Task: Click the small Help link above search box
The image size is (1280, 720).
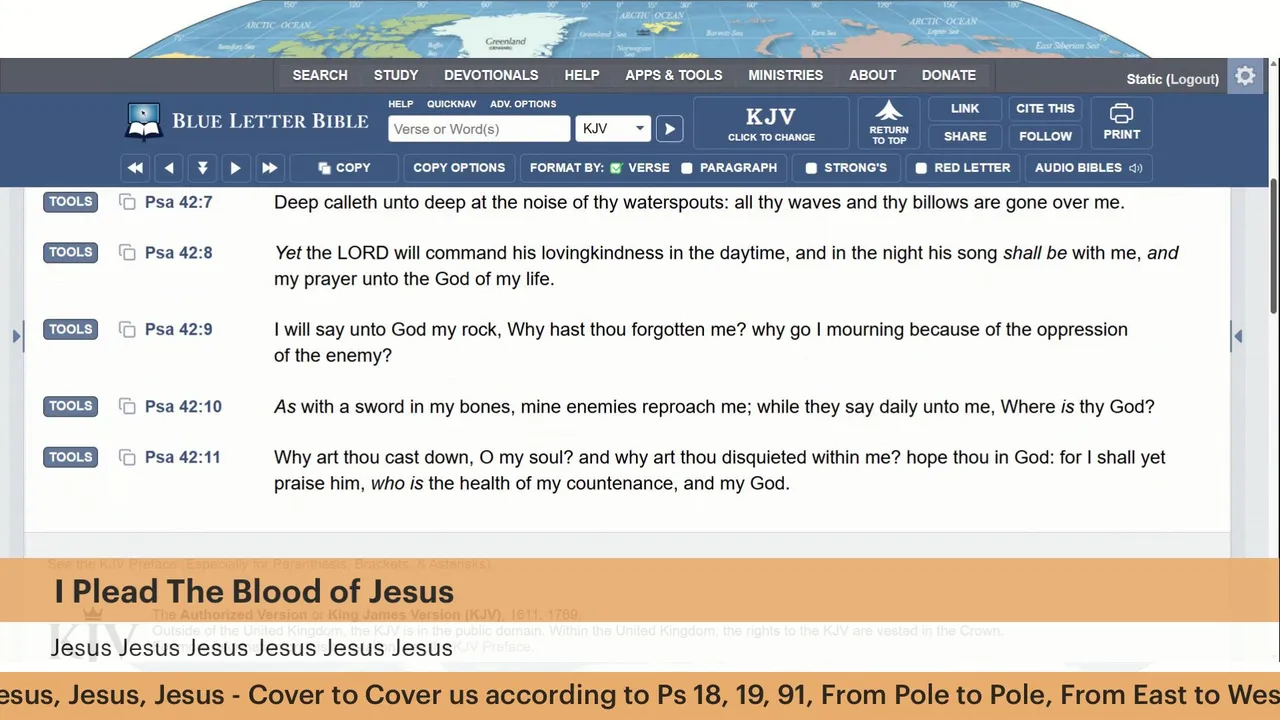Action: [x=400, y=104]
